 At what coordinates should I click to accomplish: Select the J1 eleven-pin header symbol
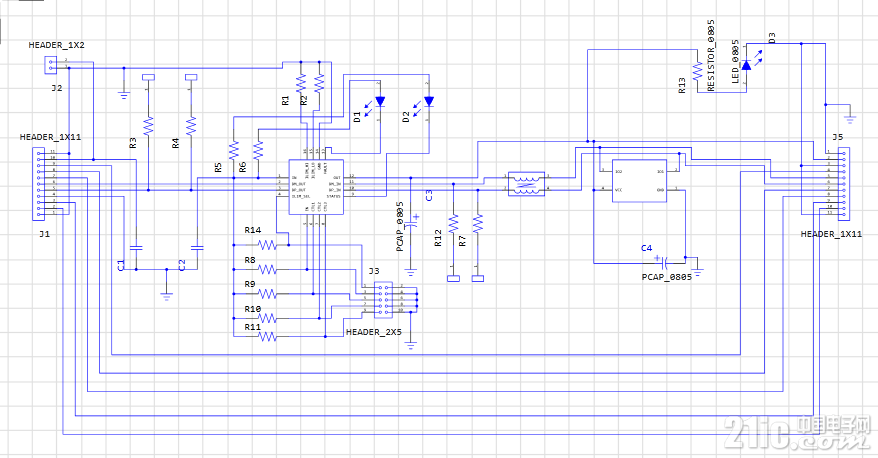click(39, 183)
